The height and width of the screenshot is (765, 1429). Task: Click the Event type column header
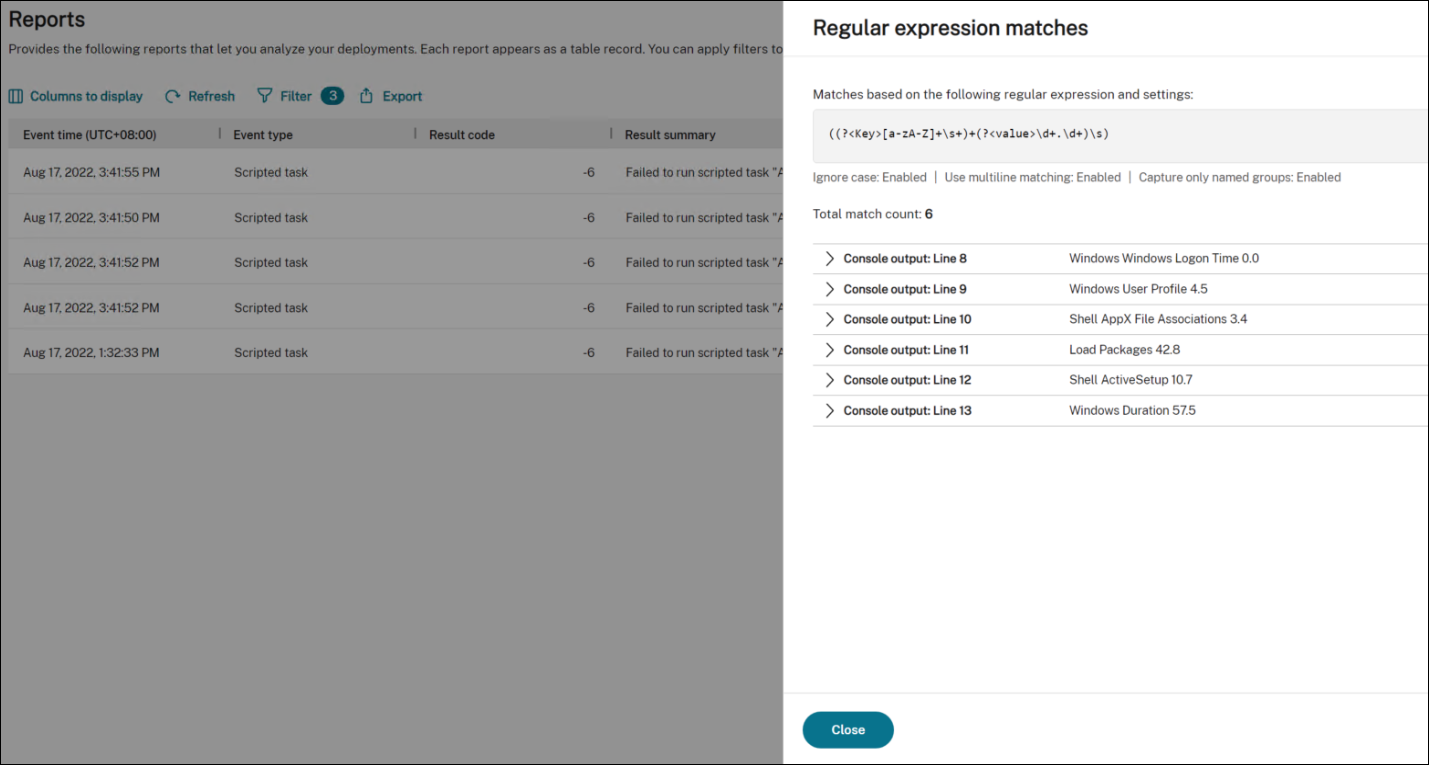pyautogui.click(x=263, y=135)
